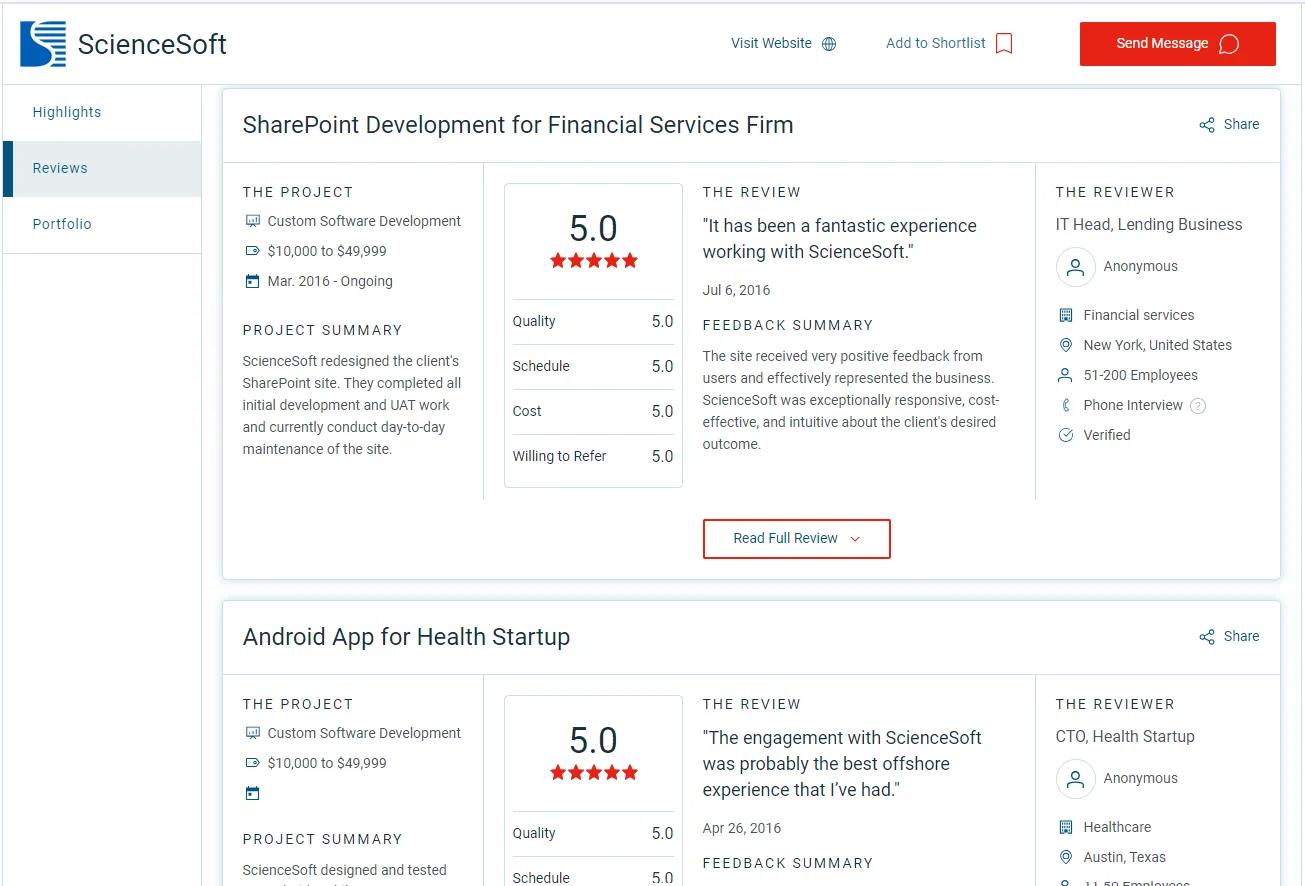Click the anonymous avatar for IT Head reviewer
Screen dimensions: 1305x886
[1075, 267]
